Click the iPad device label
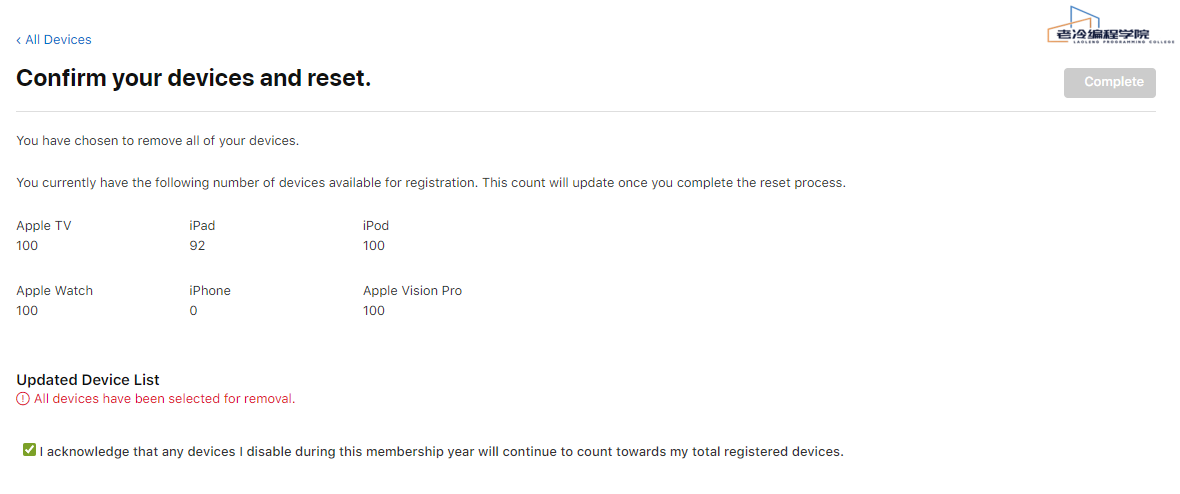 click(202, 226)
